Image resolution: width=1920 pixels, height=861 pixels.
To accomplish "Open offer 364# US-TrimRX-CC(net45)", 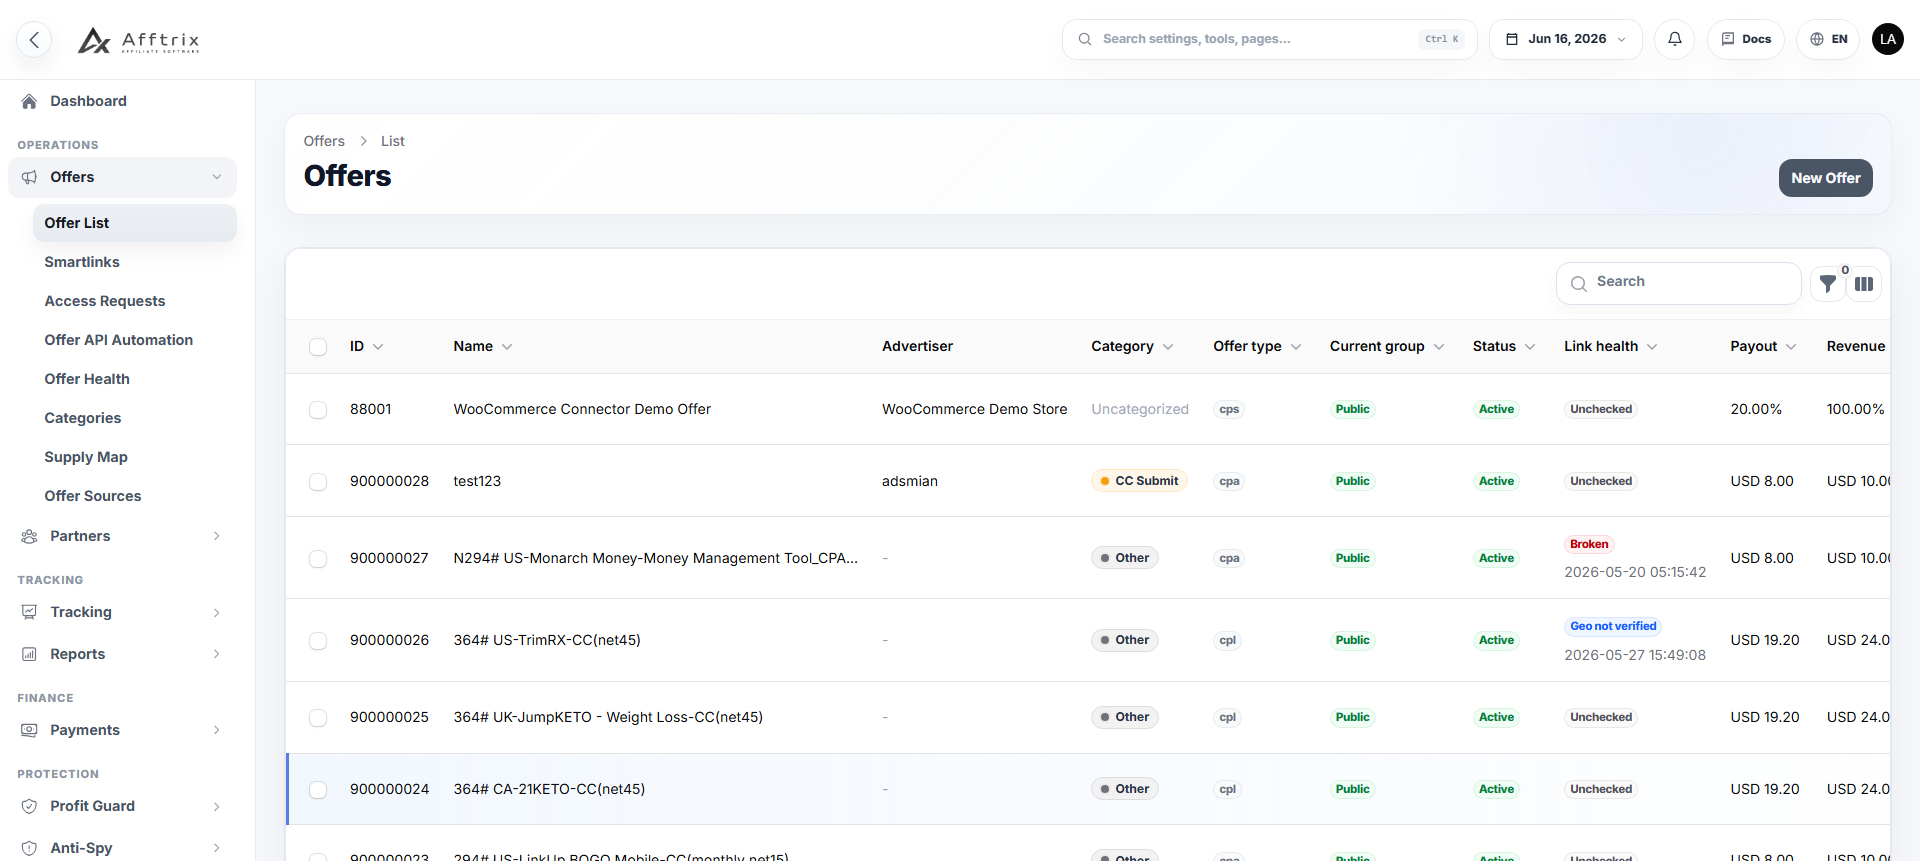I will [x=547, y=640].
